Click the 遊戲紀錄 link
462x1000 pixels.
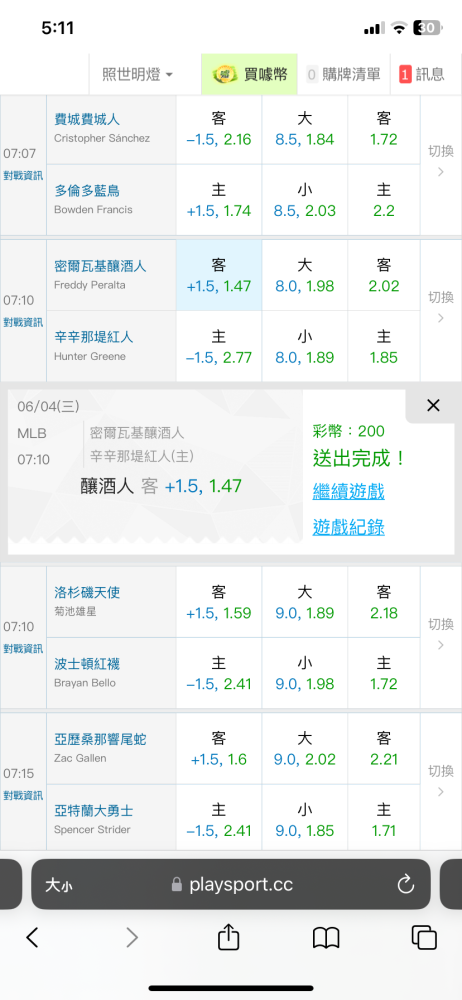348,527
